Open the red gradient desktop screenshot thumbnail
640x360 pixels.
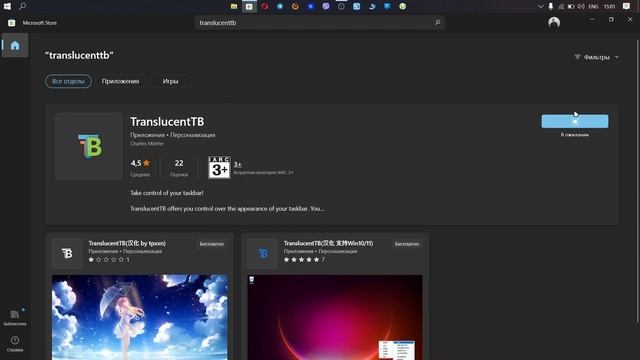(335, 317)
